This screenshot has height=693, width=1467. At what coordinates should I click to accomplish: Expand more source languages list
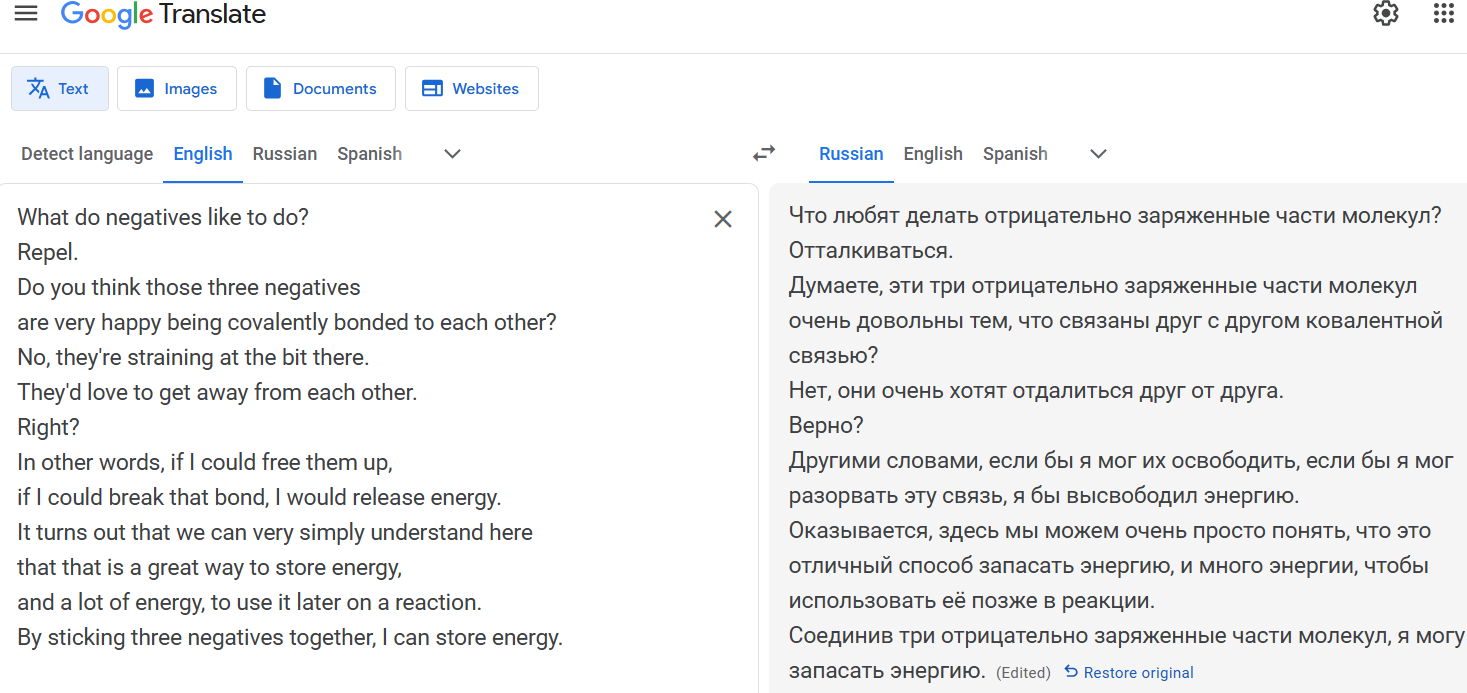(x=452, y=154)
